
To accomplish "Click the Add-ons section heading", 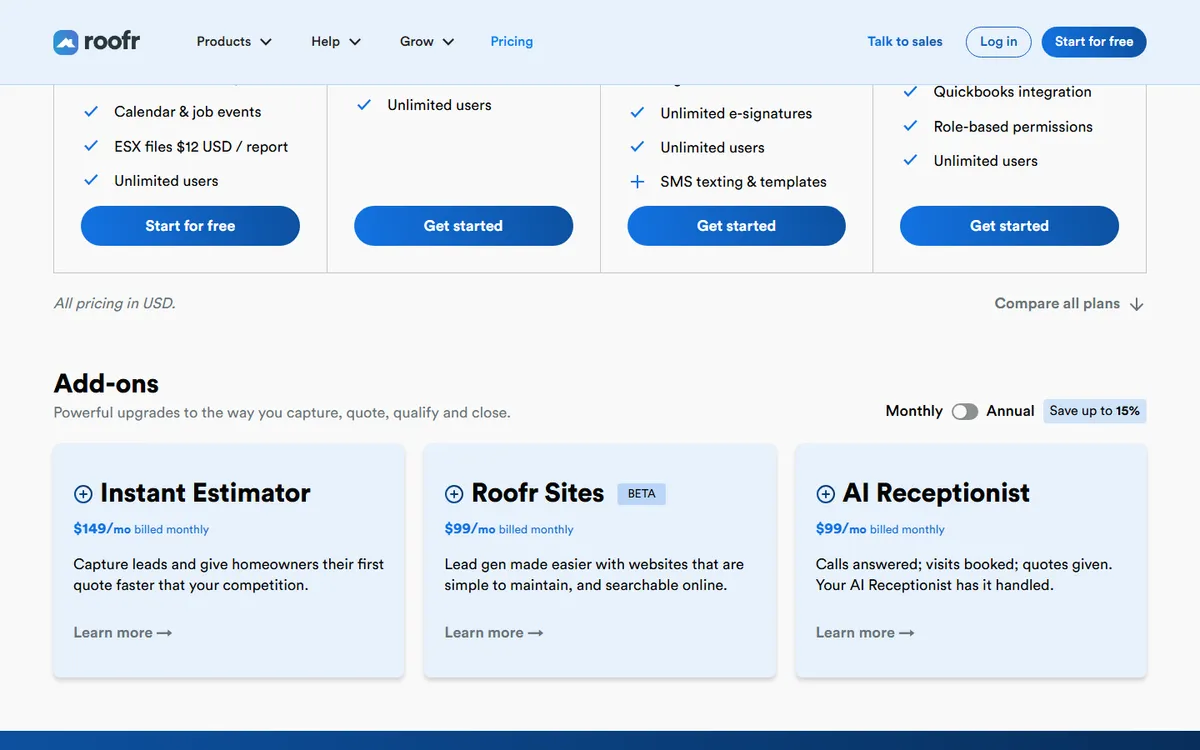I will [x=106, y=384].
